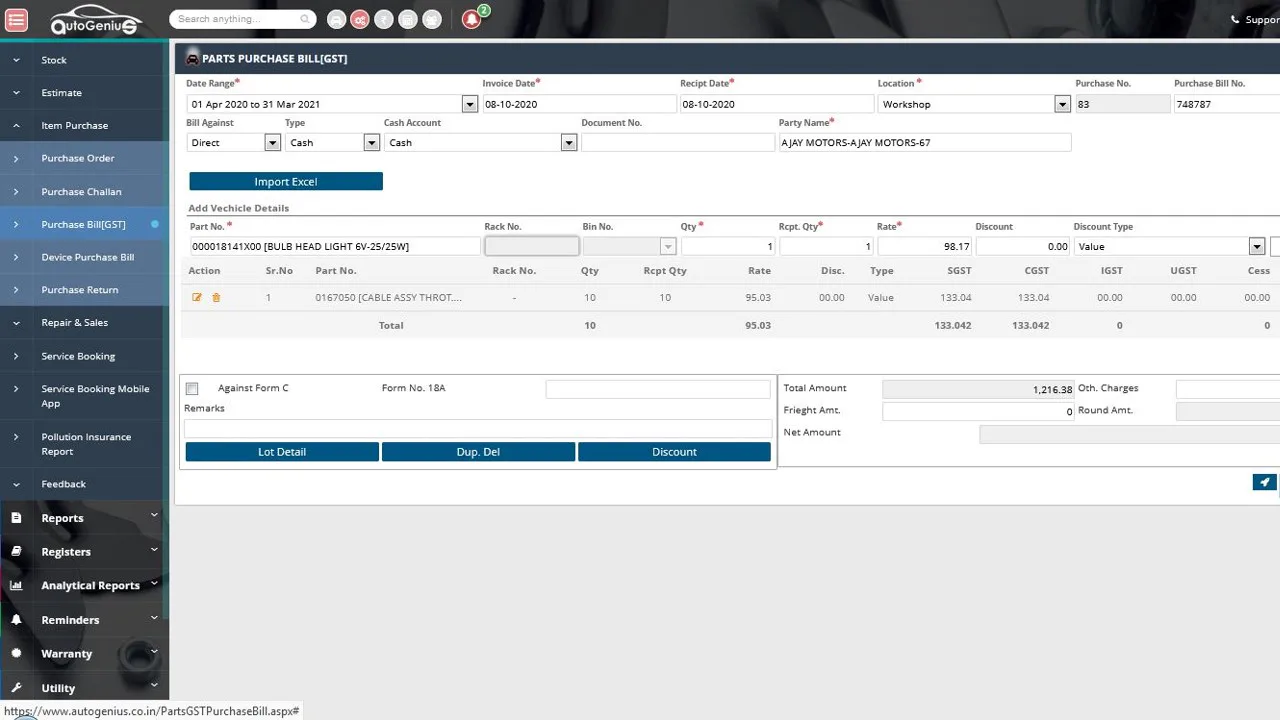Image resolution: width=1280 pixels, height=720 pixels.
Task: Click the rupee symbol icon in top bar
Action: click(x=383, y=19)
